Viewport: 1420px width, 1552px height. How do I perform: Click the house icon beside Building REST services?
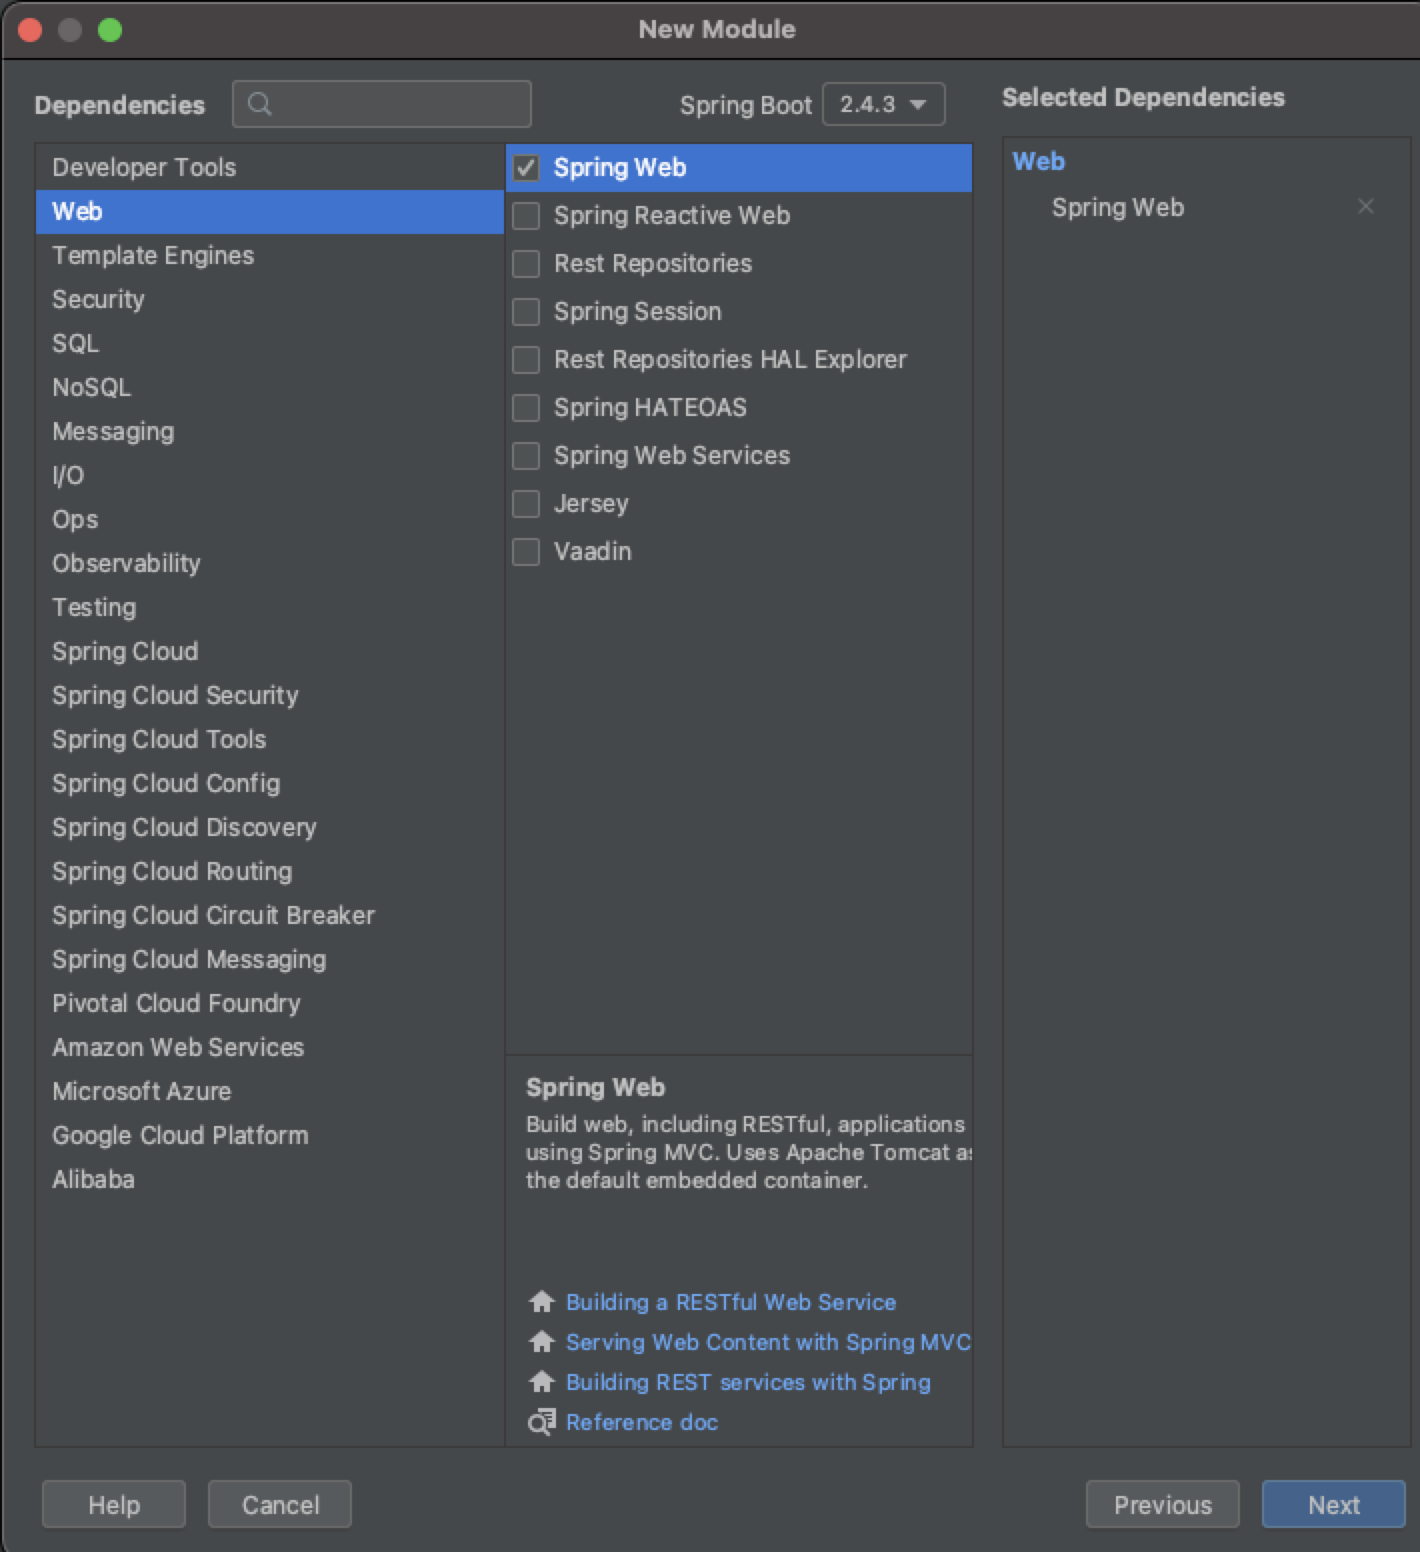541,1382
